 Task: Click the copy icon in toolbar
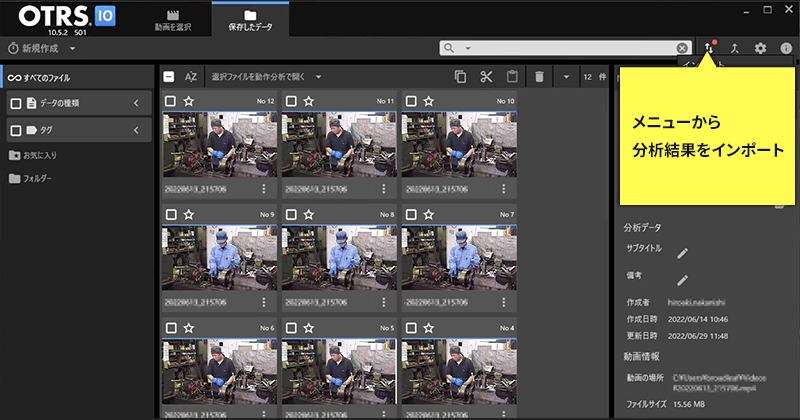click(460, 77)
